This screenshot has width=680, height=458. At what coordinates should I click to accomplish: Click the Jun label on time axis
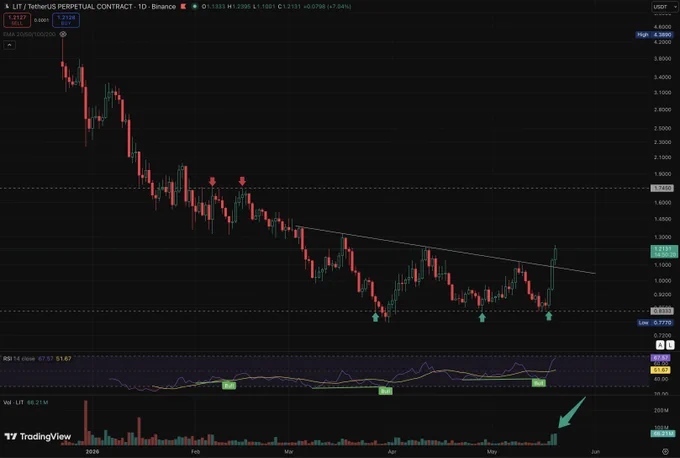pos(595,451)
